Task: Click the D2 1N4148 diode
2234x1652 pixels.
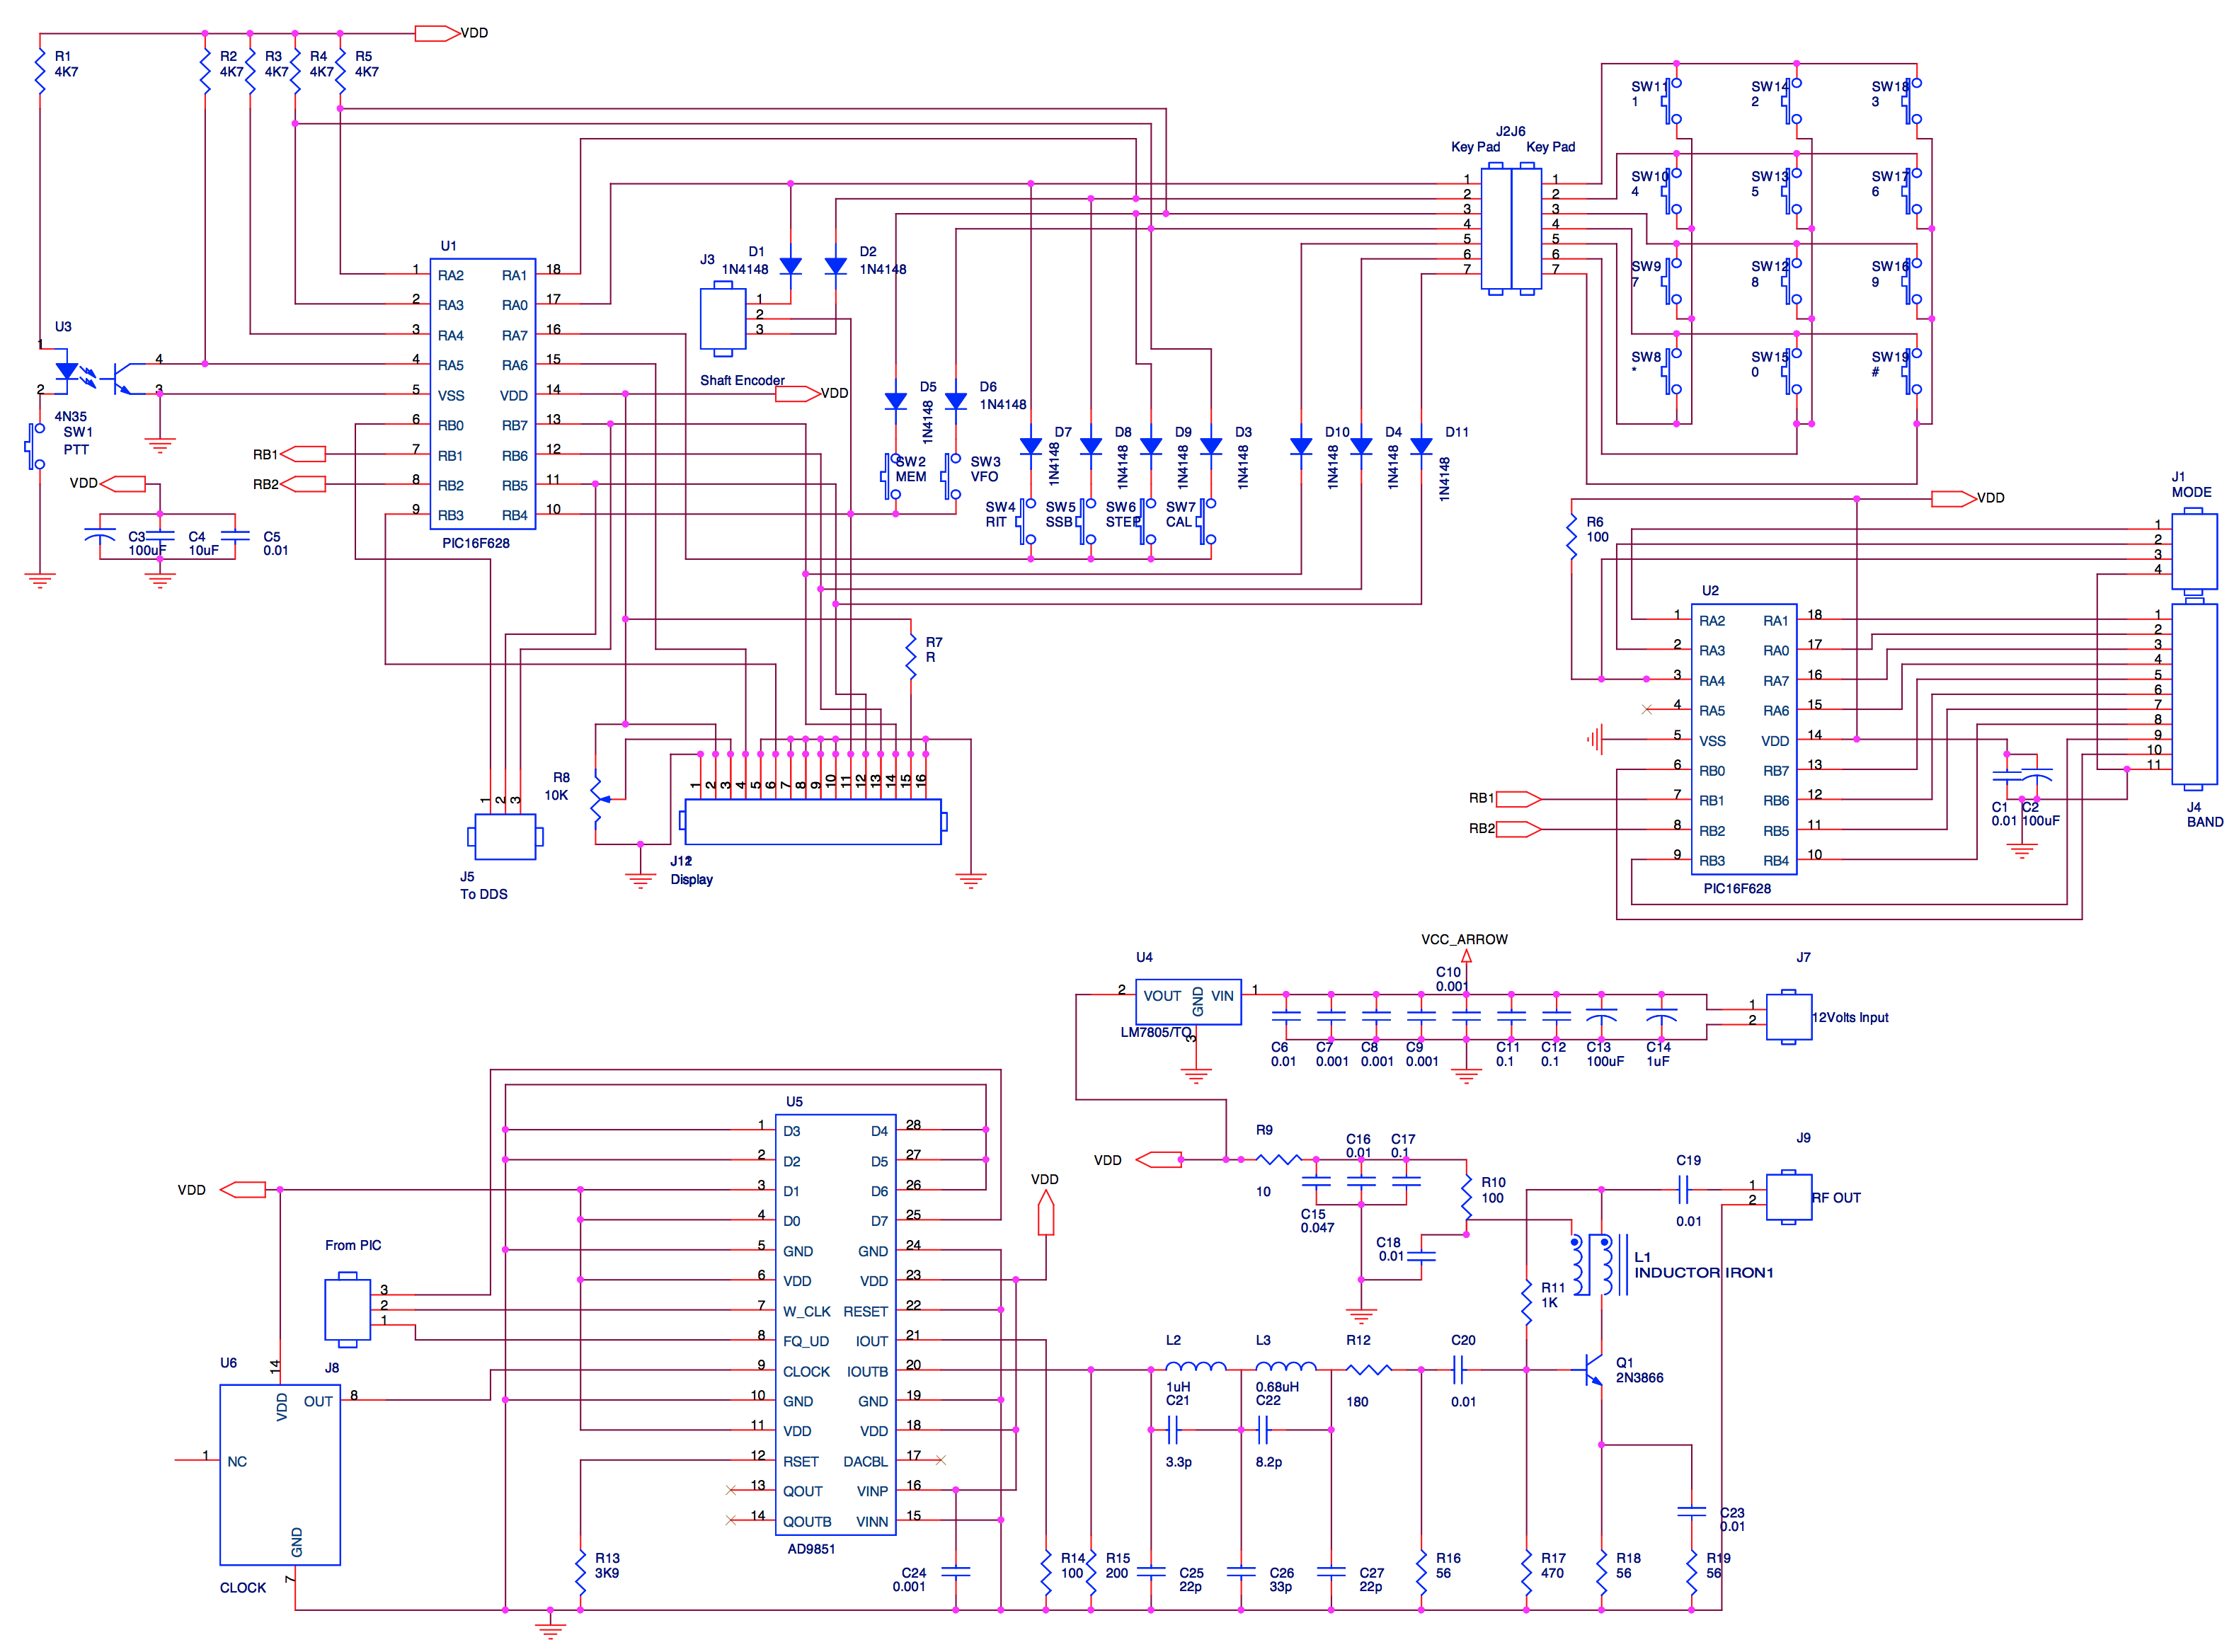Action: coord(835,266)
